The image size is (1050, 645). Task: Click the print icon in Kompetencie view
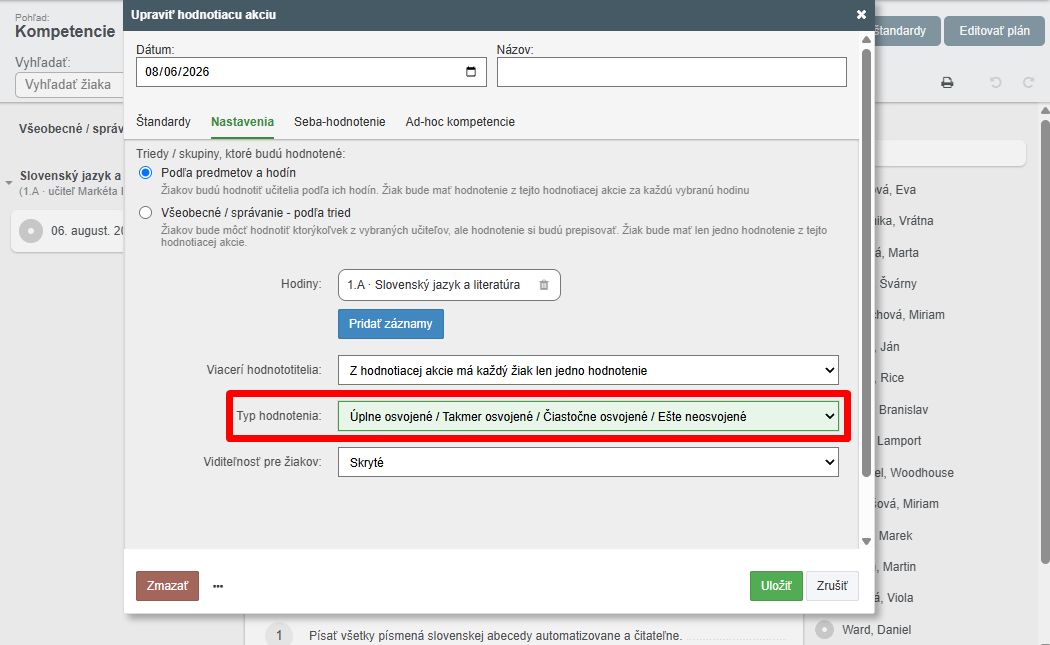pos(947,82)
